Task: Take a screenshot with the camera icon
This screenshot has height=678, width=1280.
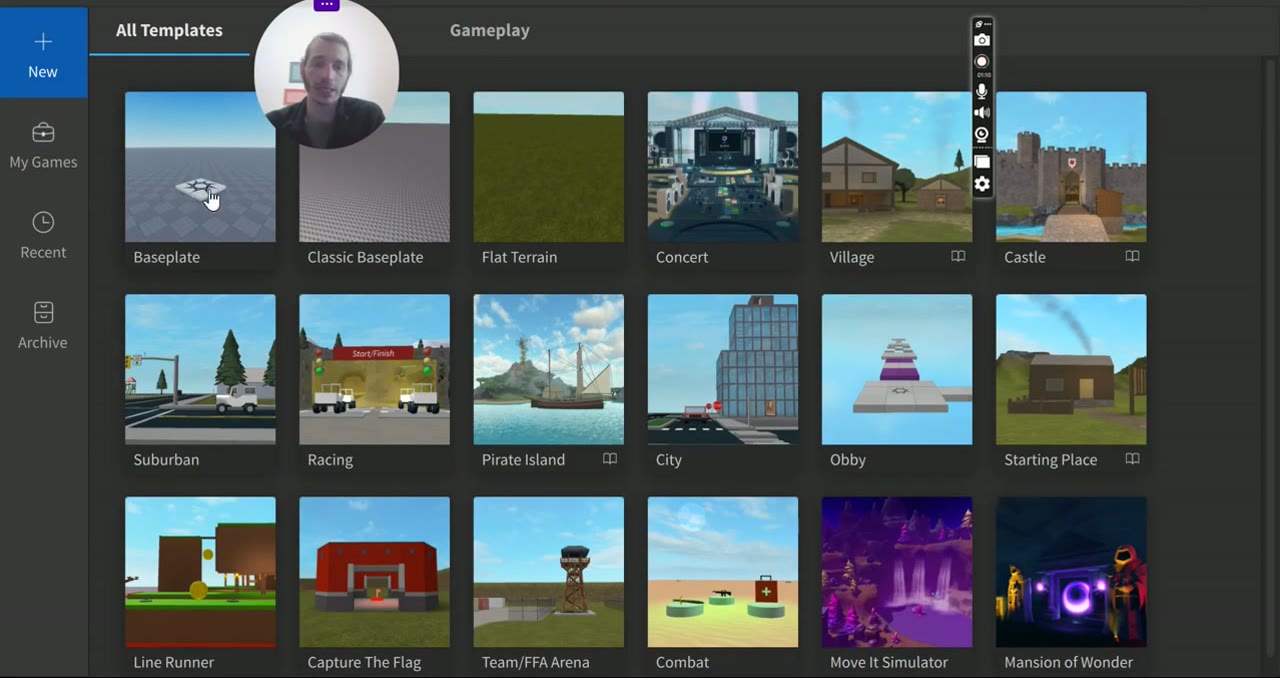Action: 982,40
